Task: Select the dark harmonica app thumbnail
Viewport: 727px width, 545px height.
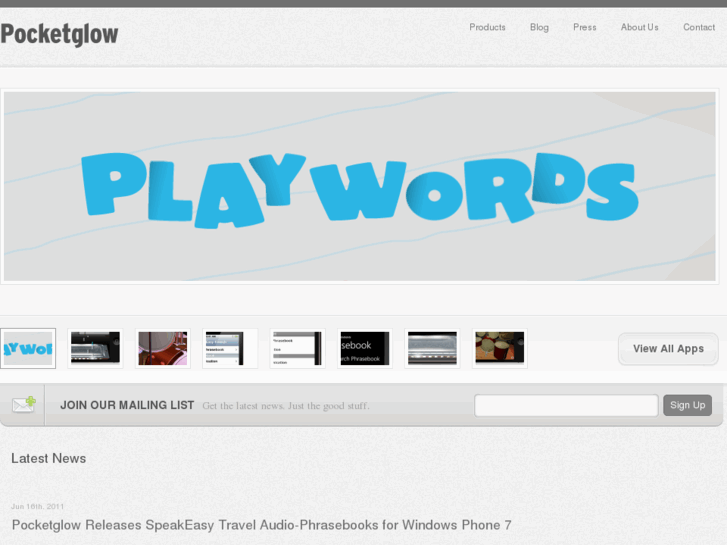Action: coord(95,348)
